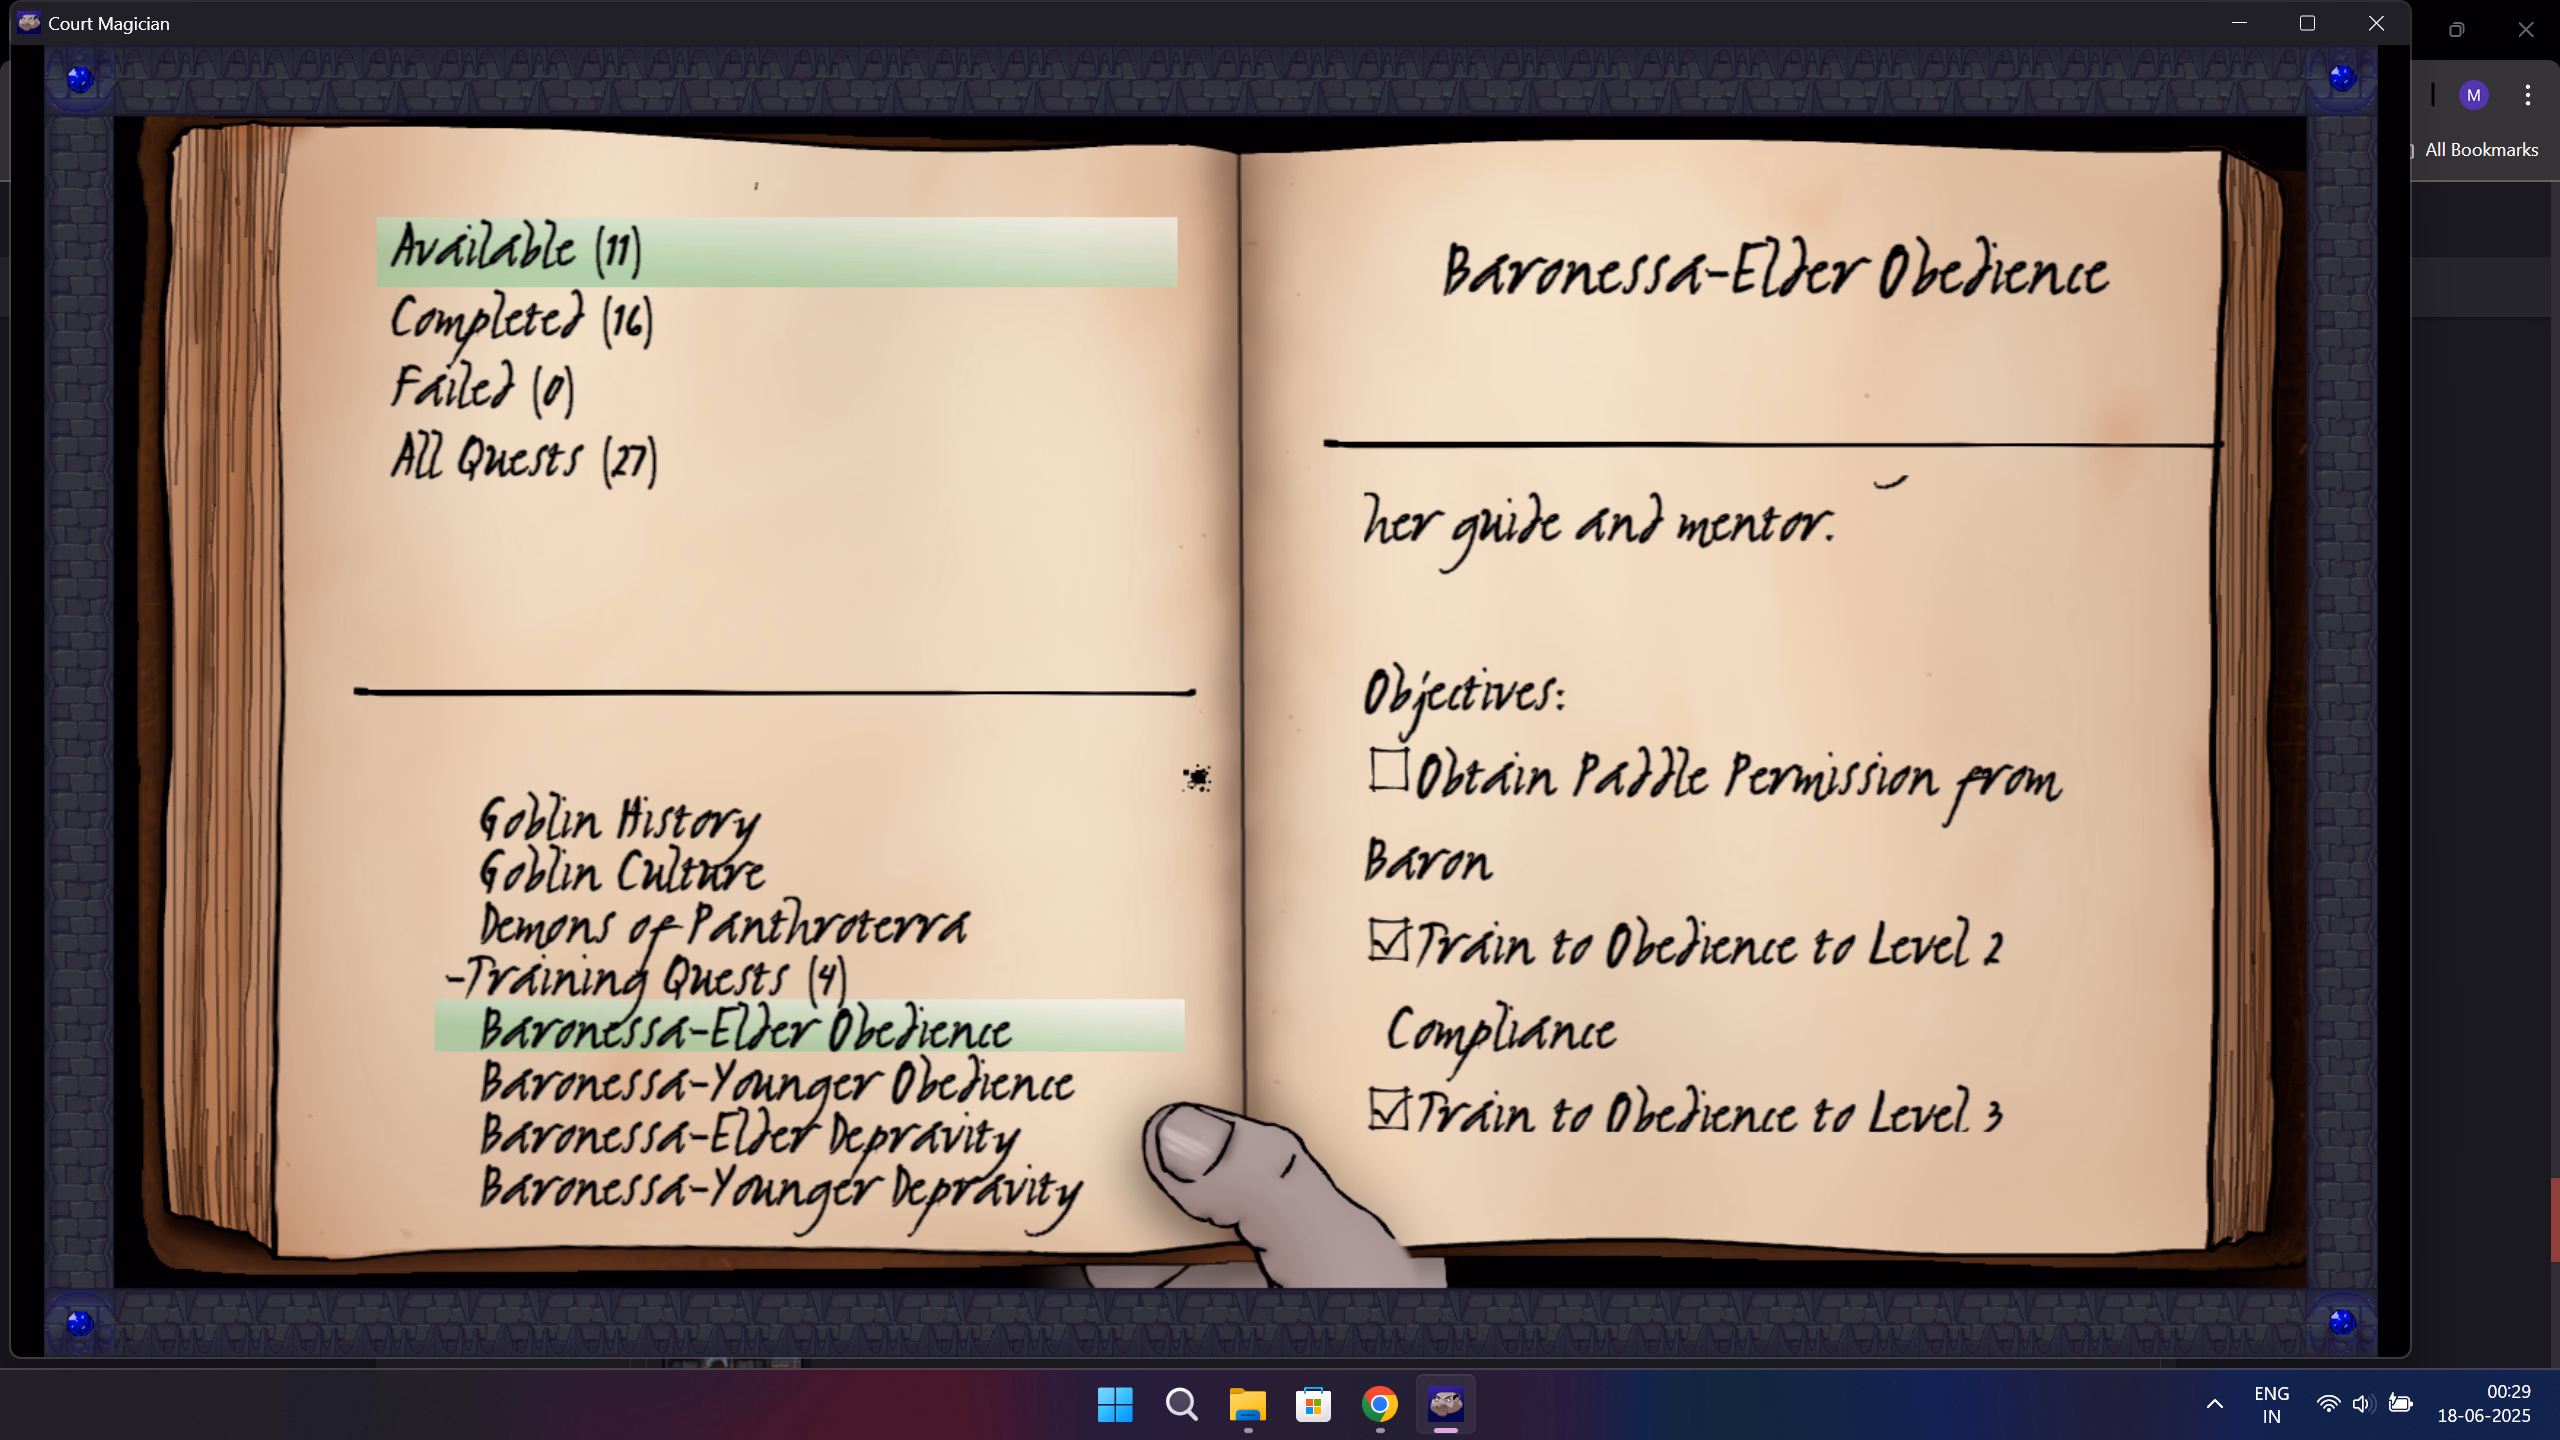The image size is (2560, 1440).
Task: Toggle the Train to Obedience Level 3 checkbox
Action: [1389, 1108]
